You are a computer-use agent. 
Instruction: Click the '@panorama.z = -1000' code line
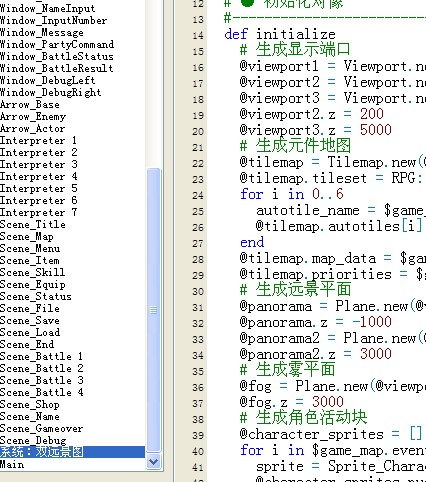coord(315,322)
